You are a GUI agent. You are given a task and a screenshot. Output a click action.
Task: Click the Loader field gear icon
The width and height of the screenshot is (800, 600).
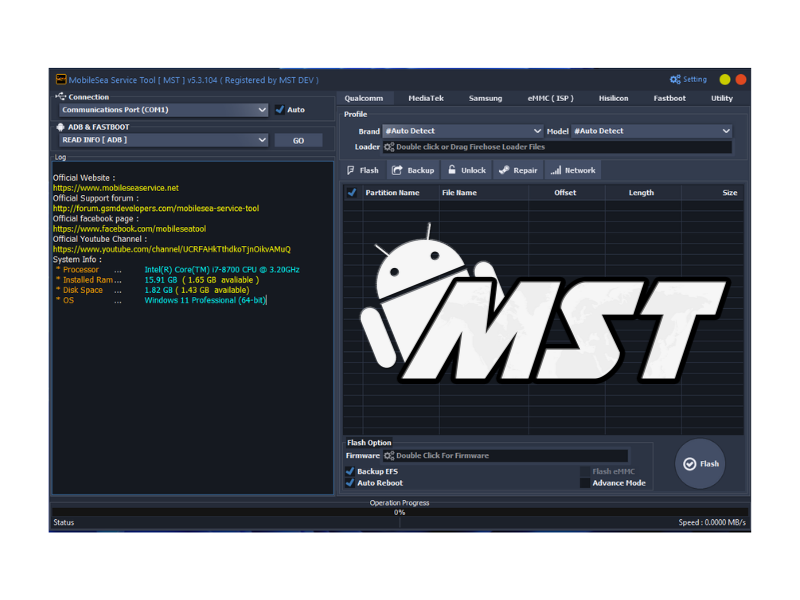click(389, 147)
